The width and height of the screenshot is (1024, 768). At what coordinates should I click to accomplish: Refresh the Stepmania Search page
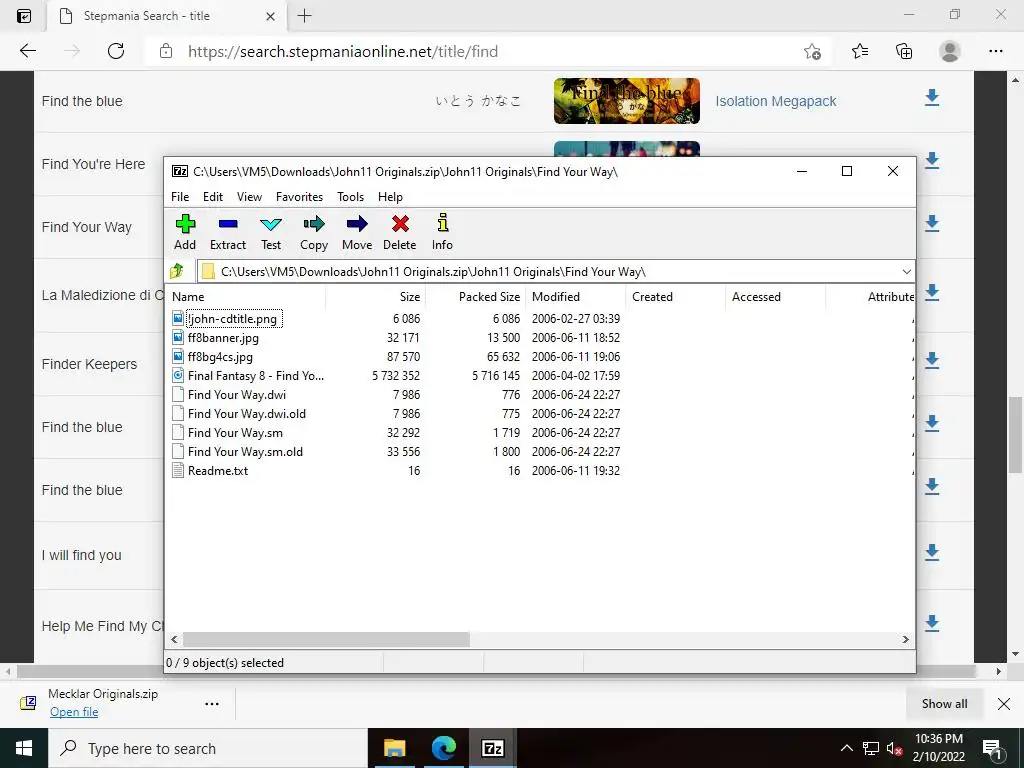[116, 51]
